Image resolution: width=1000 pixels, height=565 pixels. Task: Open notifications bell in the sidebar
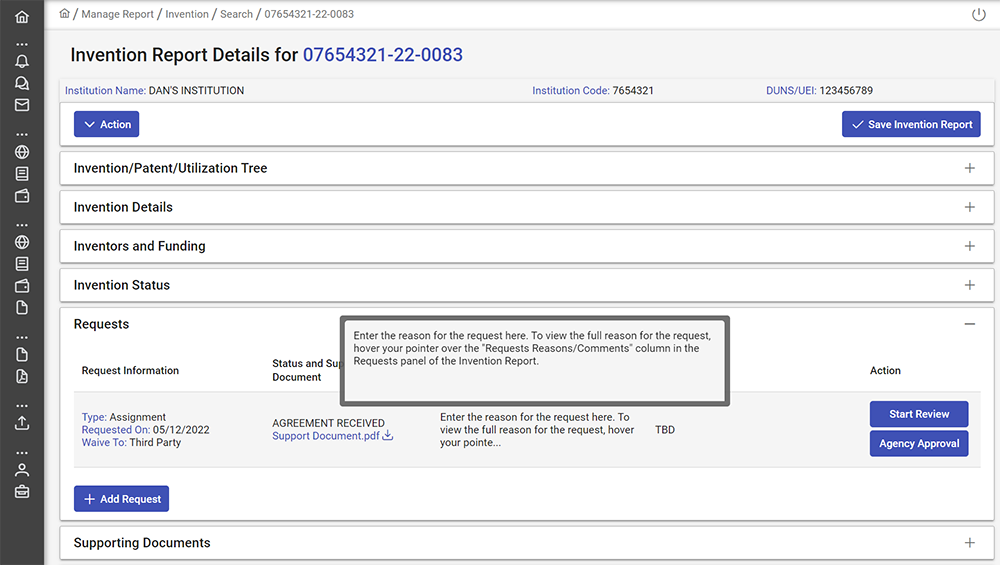[22, 61]
